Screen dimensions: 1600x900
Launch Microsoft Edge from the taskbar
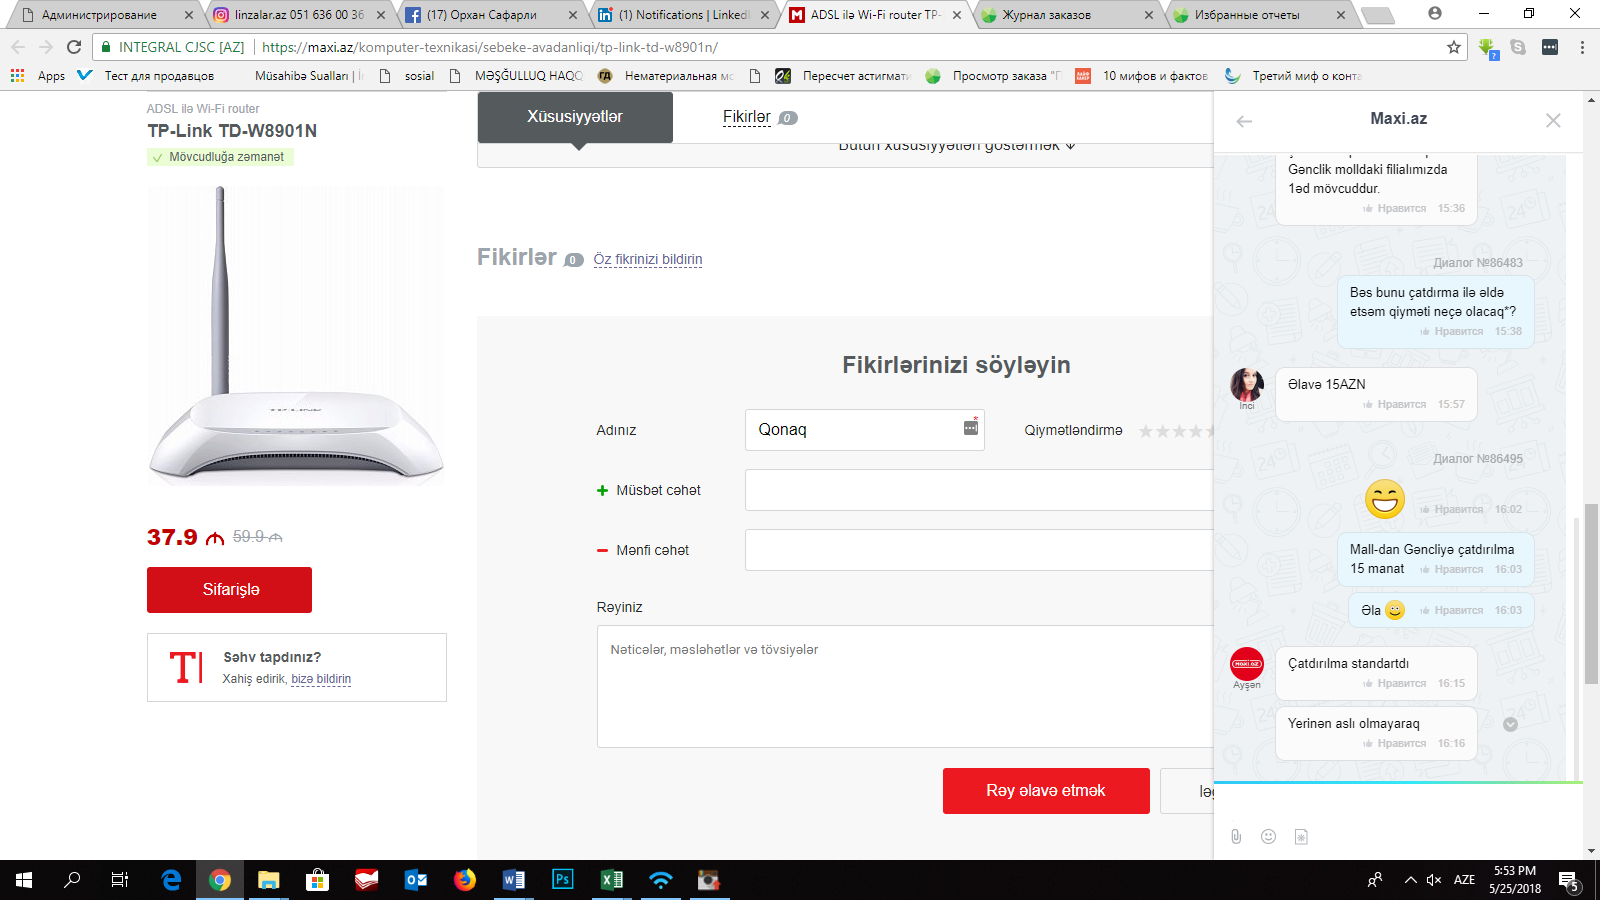point(171,880)
